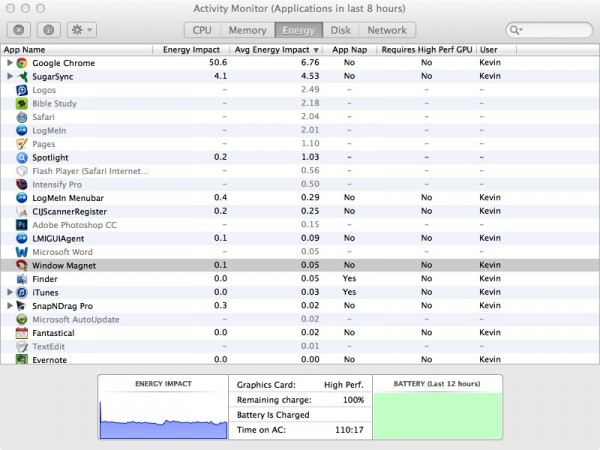
Task: Click the Finder icon in list
Action: [22, 279]
